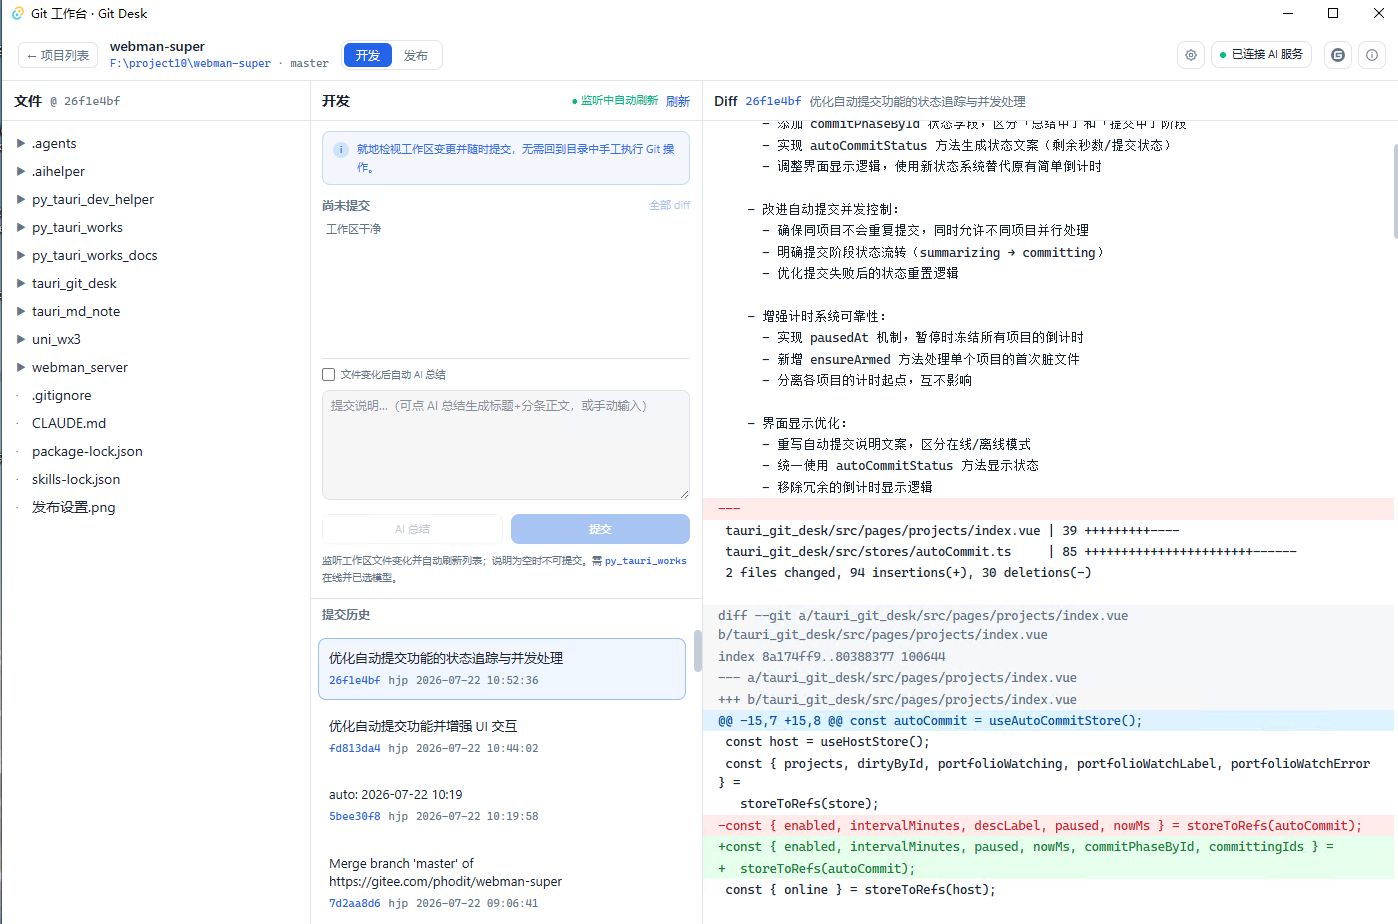Click the 监听中自动刷新 status text
Image resolution: width=1398 pixels, height=924 pixels.
[615, 101]
